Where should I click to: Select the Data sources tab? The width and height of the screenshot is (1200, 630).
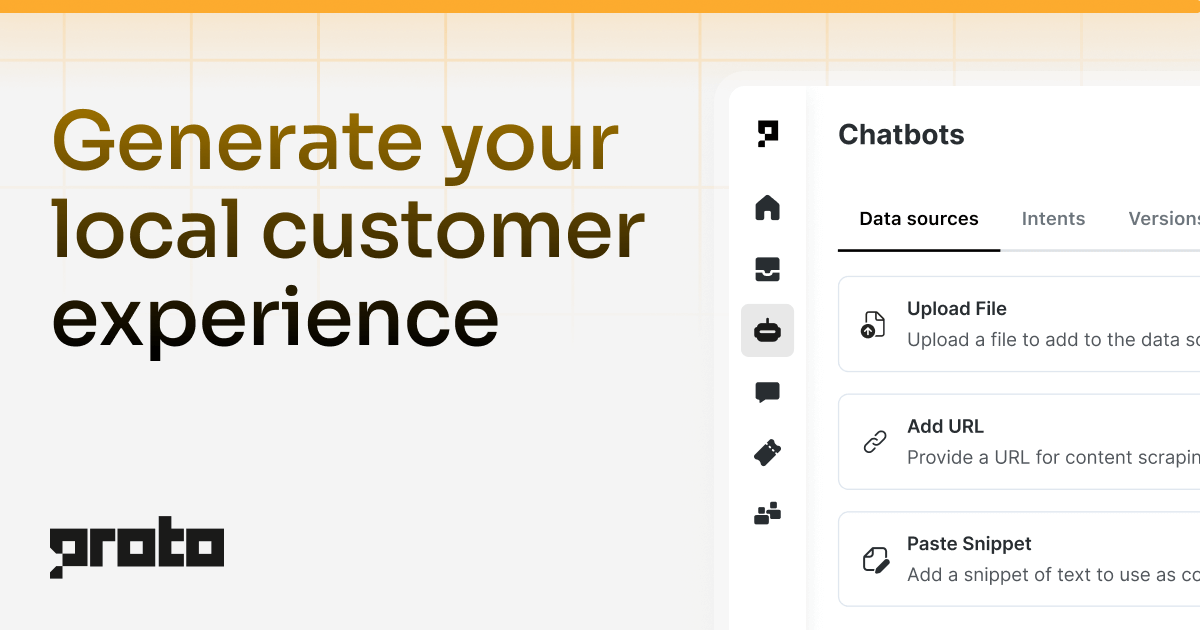tap(918, 218)
